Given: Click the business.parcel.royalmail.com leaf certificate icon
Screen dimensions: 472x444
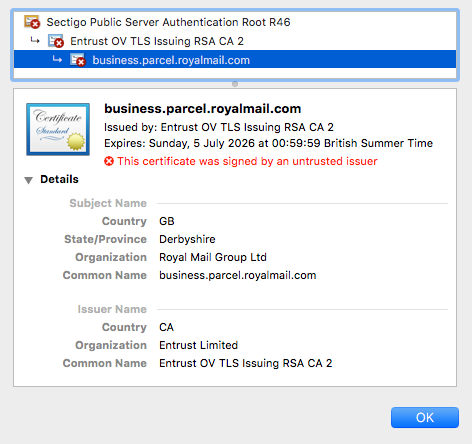Looking at the screenshot, I should [x=78, y=60].
